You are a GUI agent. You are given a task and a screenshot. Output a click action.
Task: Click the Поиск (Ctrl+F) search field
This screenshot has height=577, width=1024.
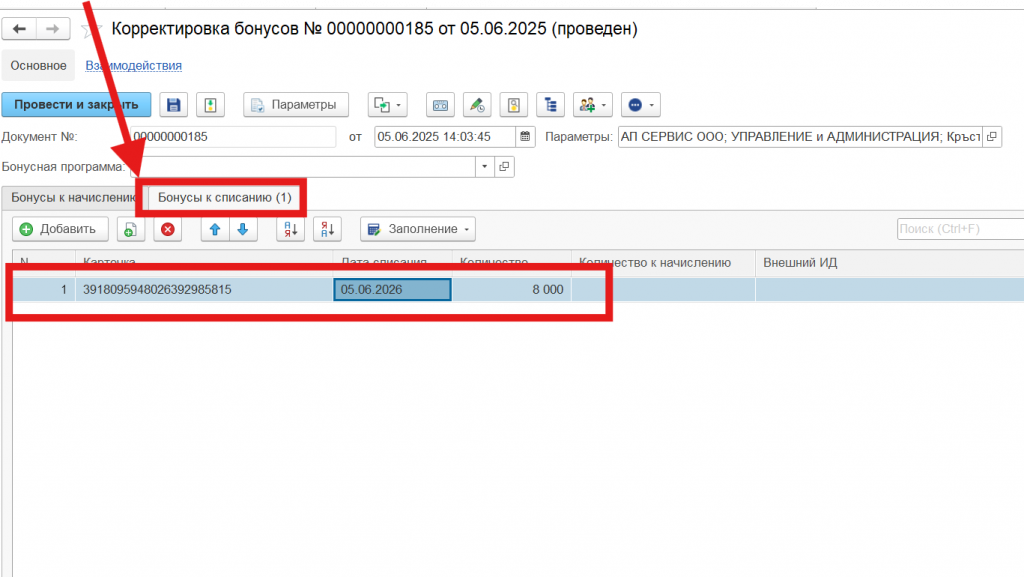(958, 230)
